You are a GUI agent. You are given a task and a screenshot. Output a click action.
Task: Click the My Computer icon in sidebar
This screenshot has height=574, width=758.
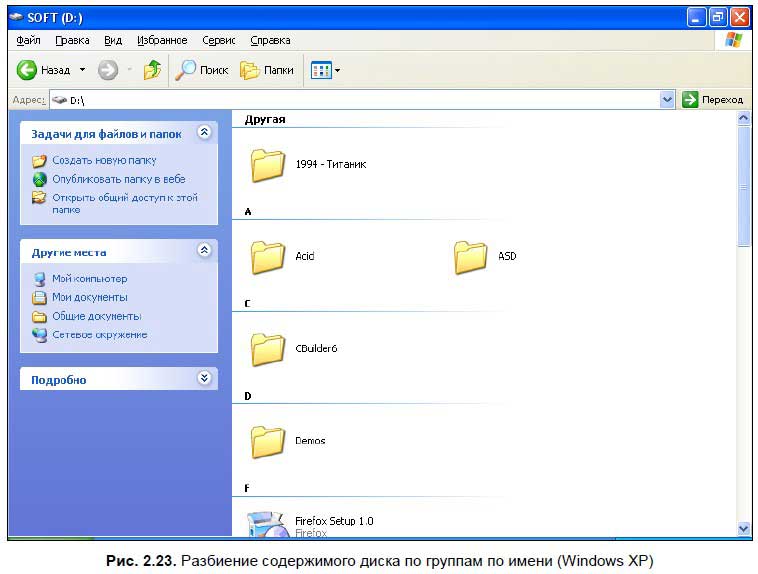pyautogui.click(x=39, y=279)
